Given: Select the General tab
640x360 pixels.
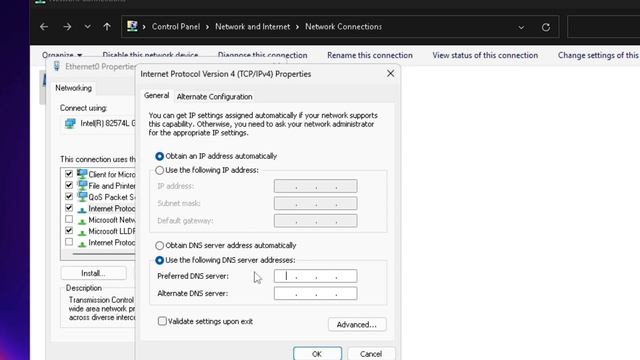Looking at the screenshot, I should coord(156,95).
